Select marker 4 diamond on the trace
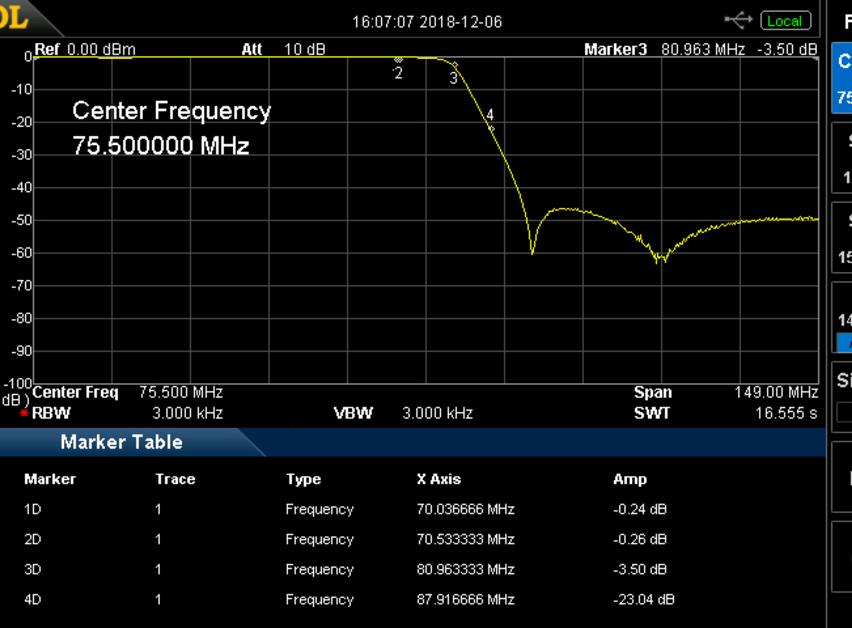The width and height of the screenshot is (852, 628). point(491,128)
